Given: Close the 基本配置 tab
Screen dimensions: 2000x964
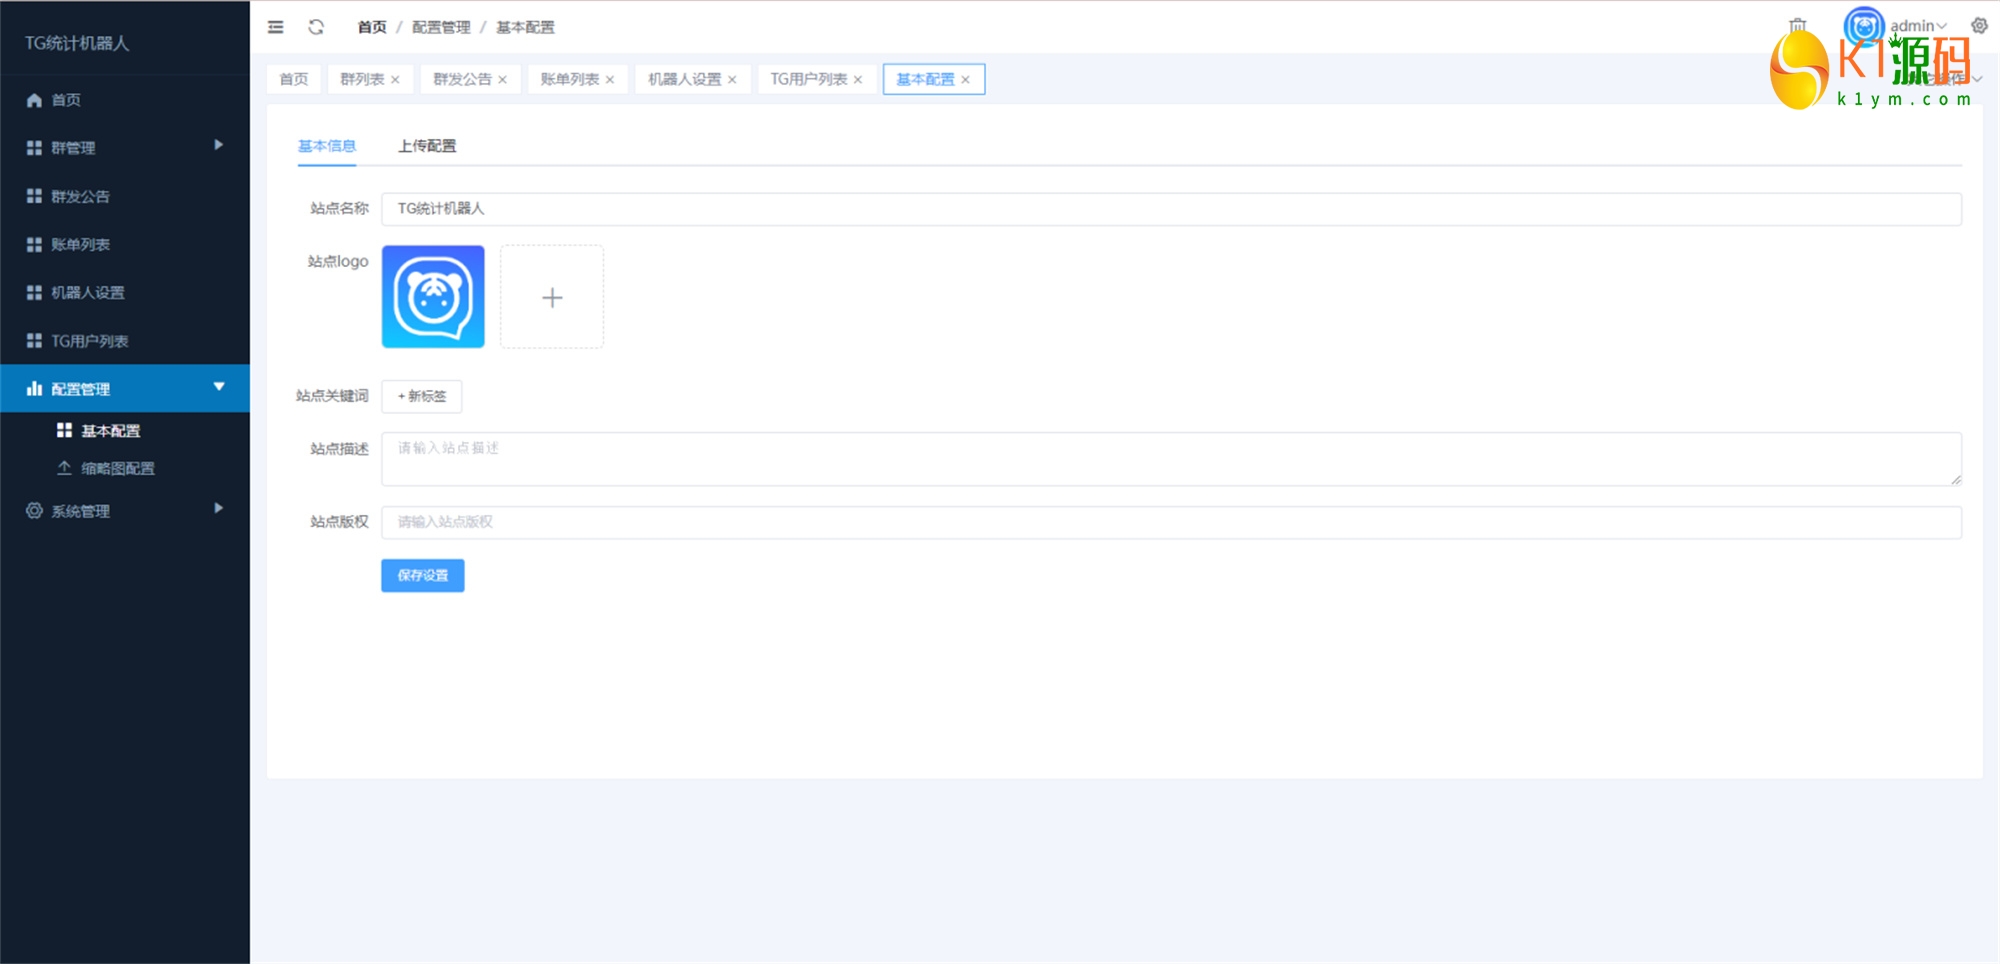Looking at the screenshot, I should [966, 80].
